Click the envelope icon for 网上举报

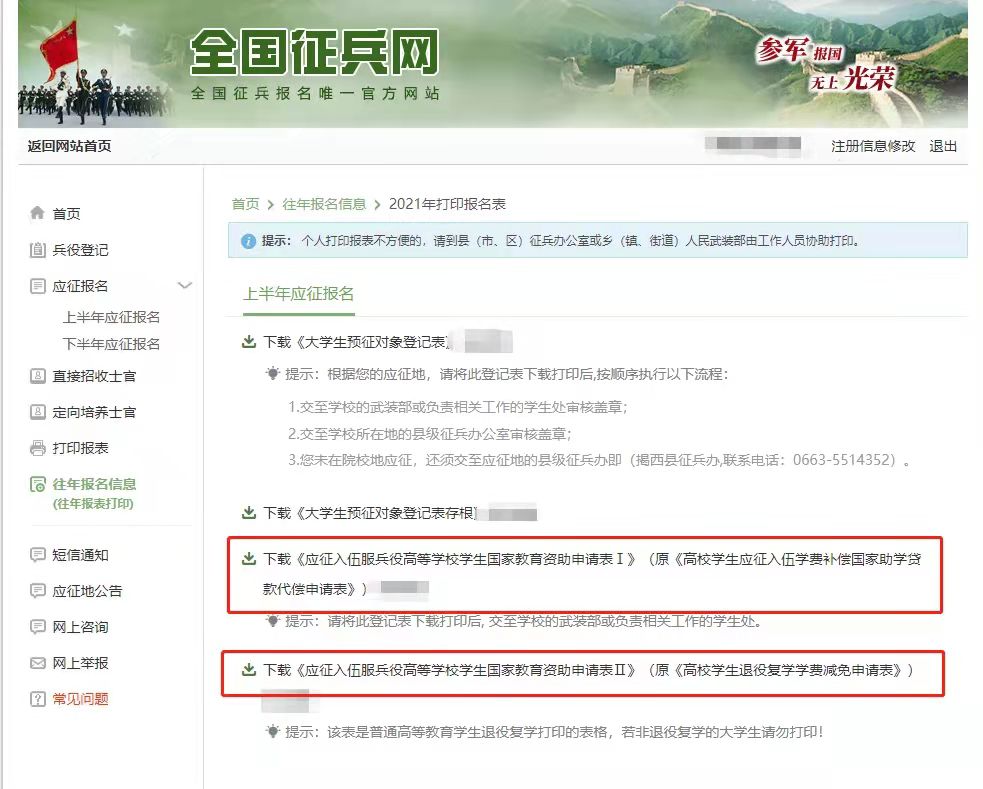tap(38, 663)
